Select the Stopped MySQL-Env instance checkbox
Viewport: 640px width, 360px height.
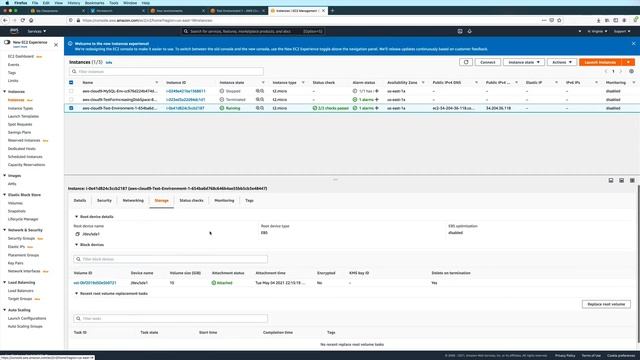(x=71, y=91)
